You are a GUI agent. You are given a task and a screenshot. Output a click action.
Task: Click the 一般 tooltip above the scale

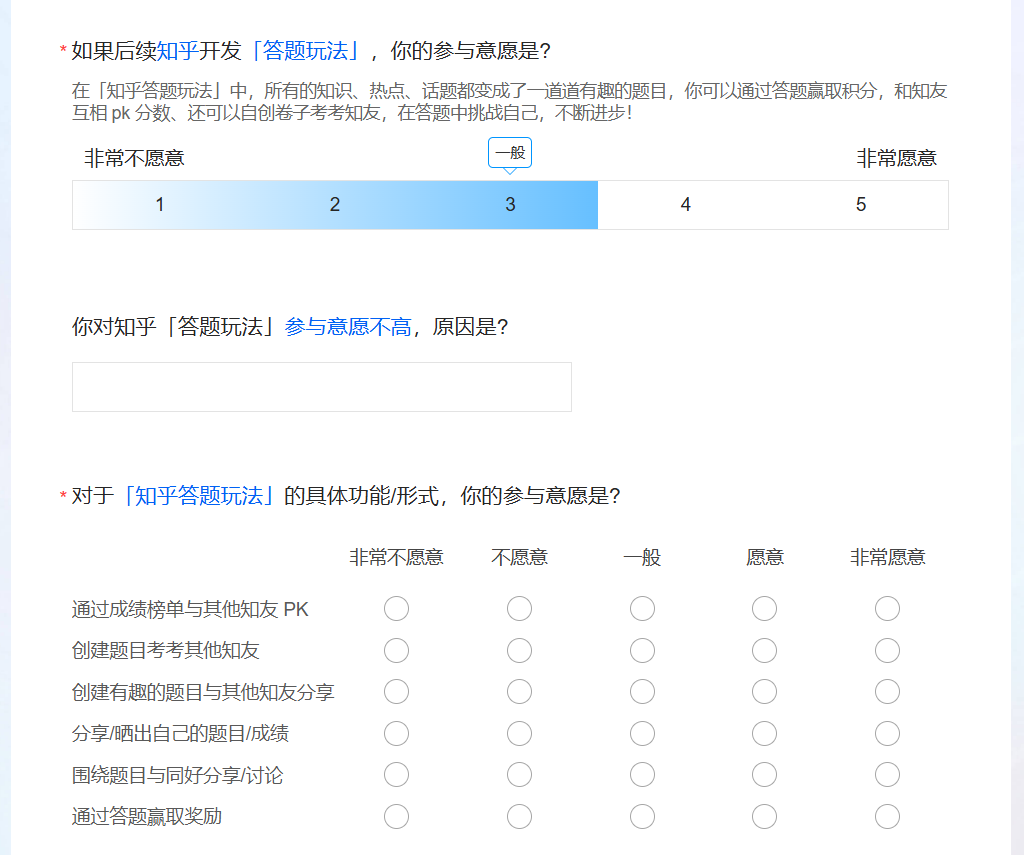coord(510,153)
